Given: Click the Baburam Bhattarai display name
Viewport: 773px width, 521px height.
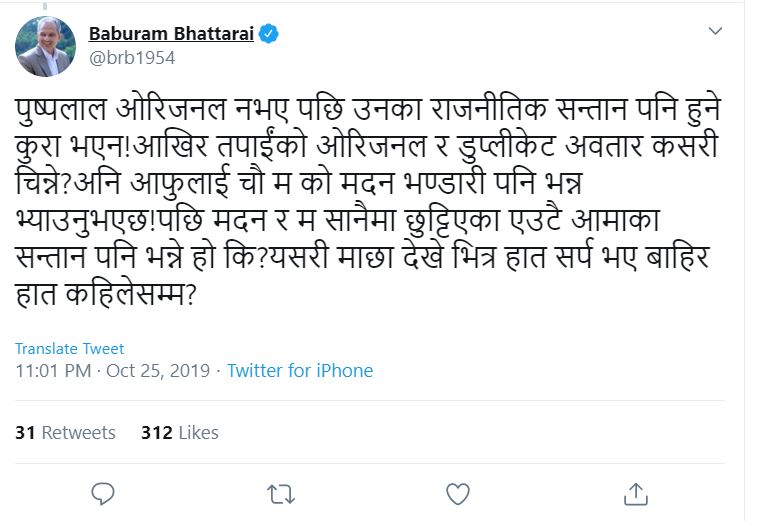Looking at the screenshot, I should tap(172, 34).
